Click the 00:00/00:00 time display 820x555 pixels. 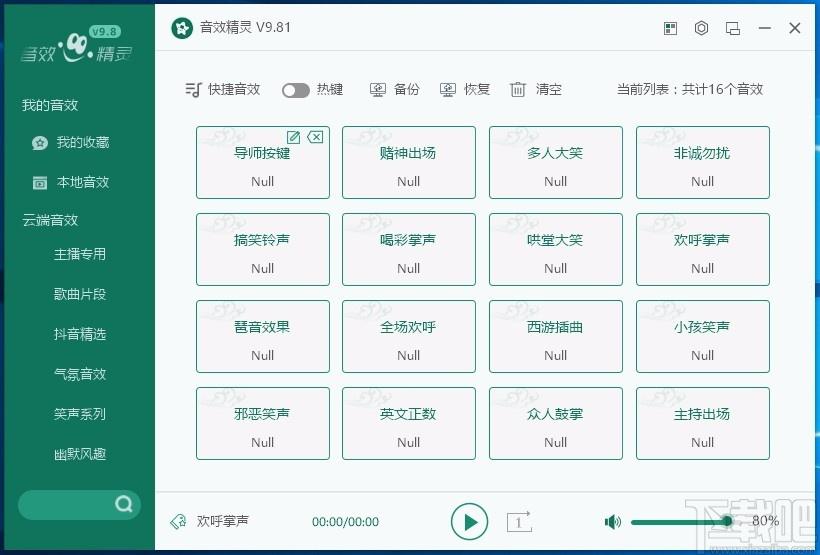pos(345,522)
